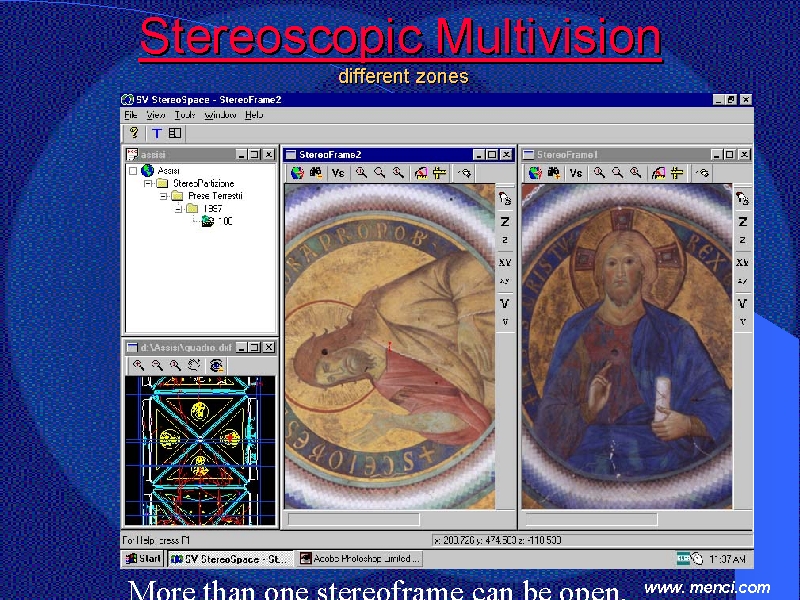This screenshot has width=800, height=600.
Task: Click the stereo model icon beside 100
Action: coord(208,221)
